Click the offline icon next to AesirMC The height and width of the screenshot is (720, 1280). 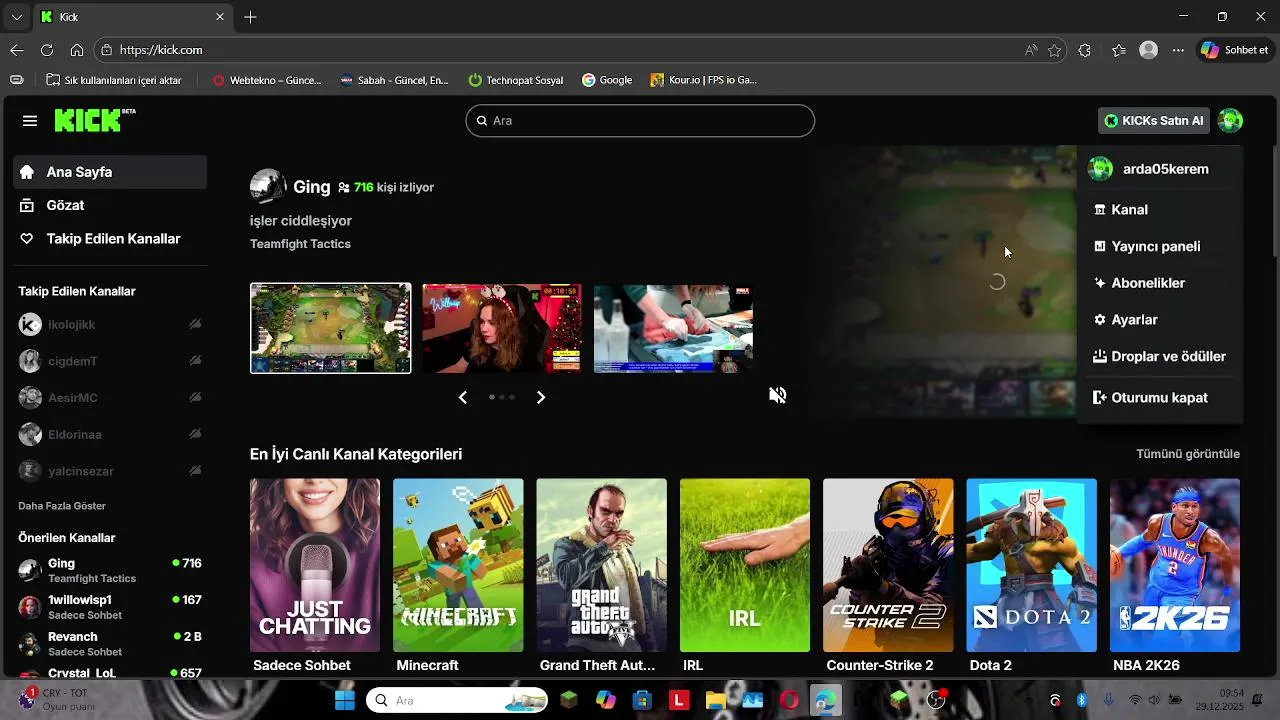coord(195,398)
